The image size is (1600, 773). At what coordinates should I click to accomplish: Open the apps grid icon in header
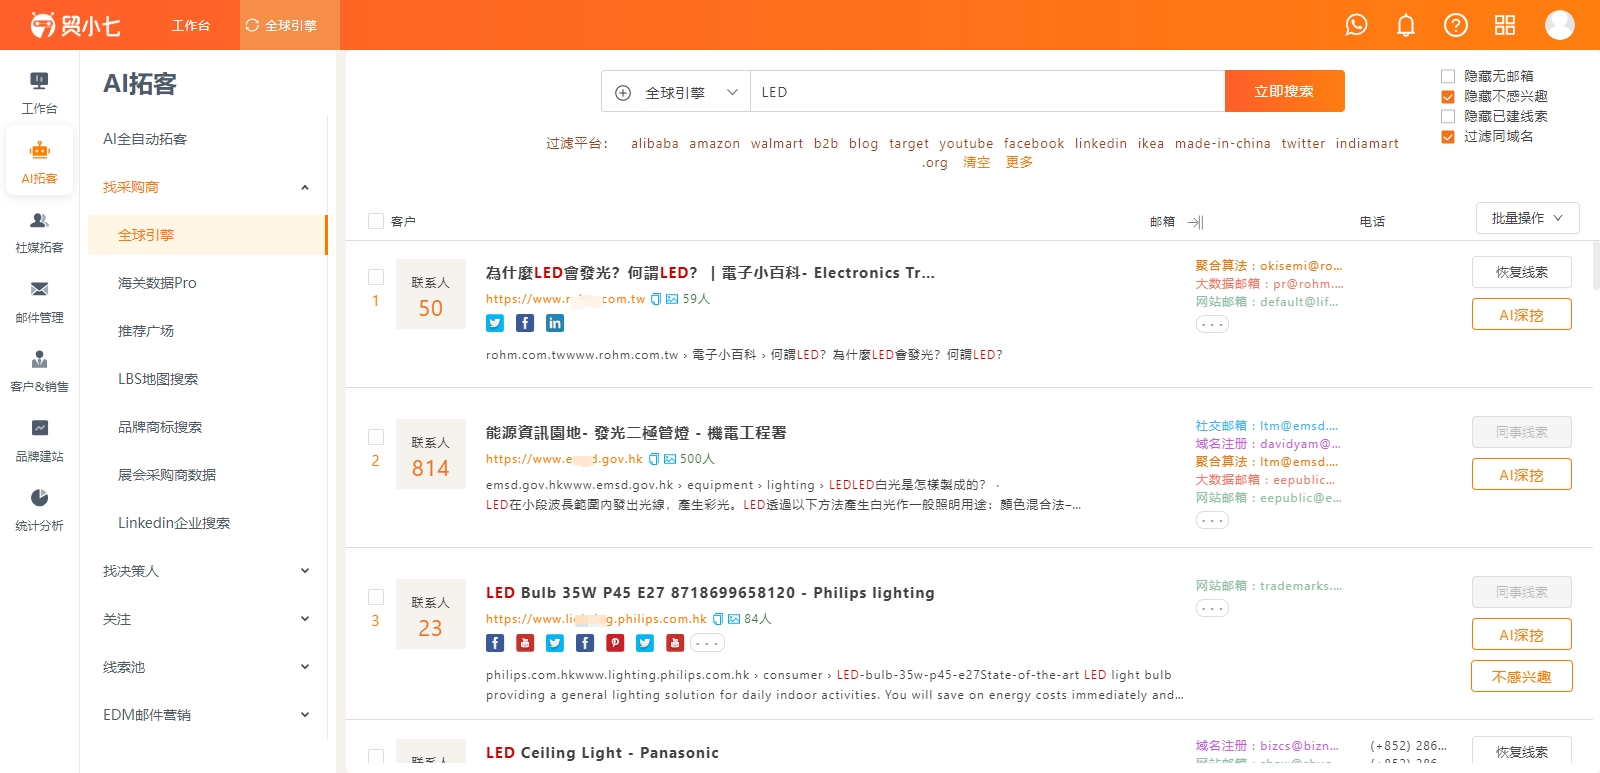tap(1505, 25)
